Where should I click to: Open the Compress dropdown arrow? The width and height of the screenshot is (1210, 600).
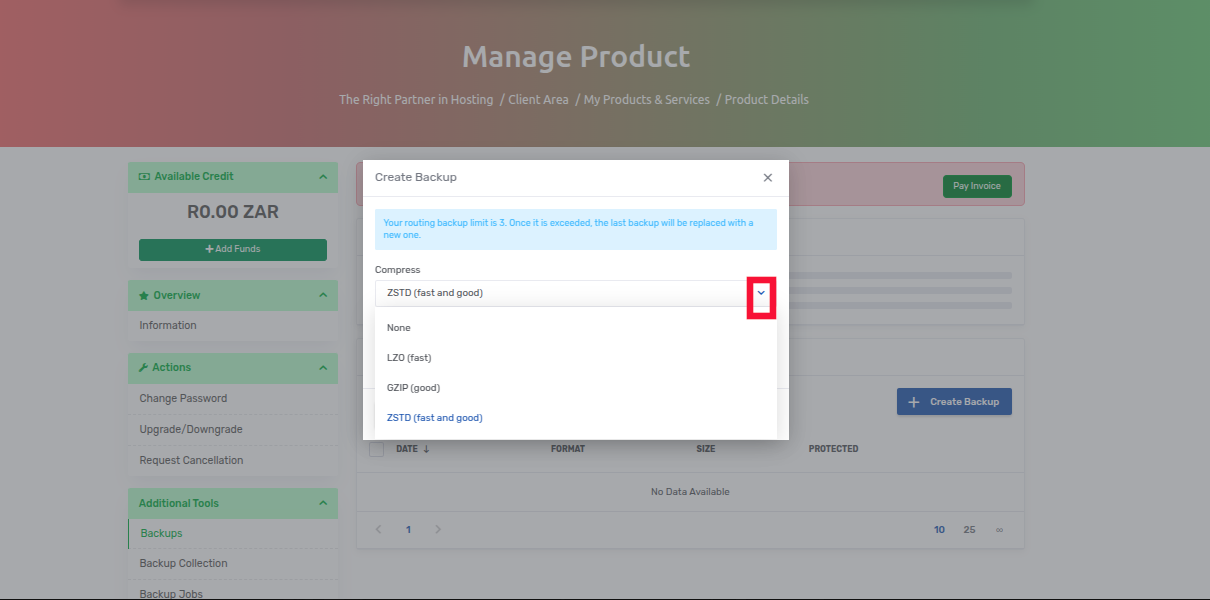tap(762, 293)
